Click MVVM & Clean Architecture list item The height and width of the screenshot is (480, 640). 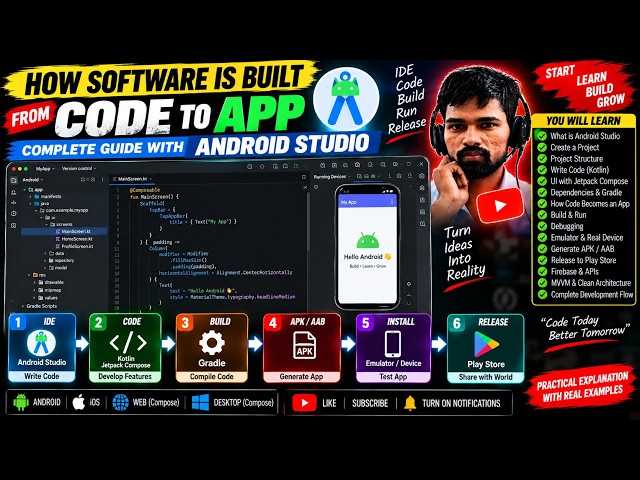[x=591, y=283]
